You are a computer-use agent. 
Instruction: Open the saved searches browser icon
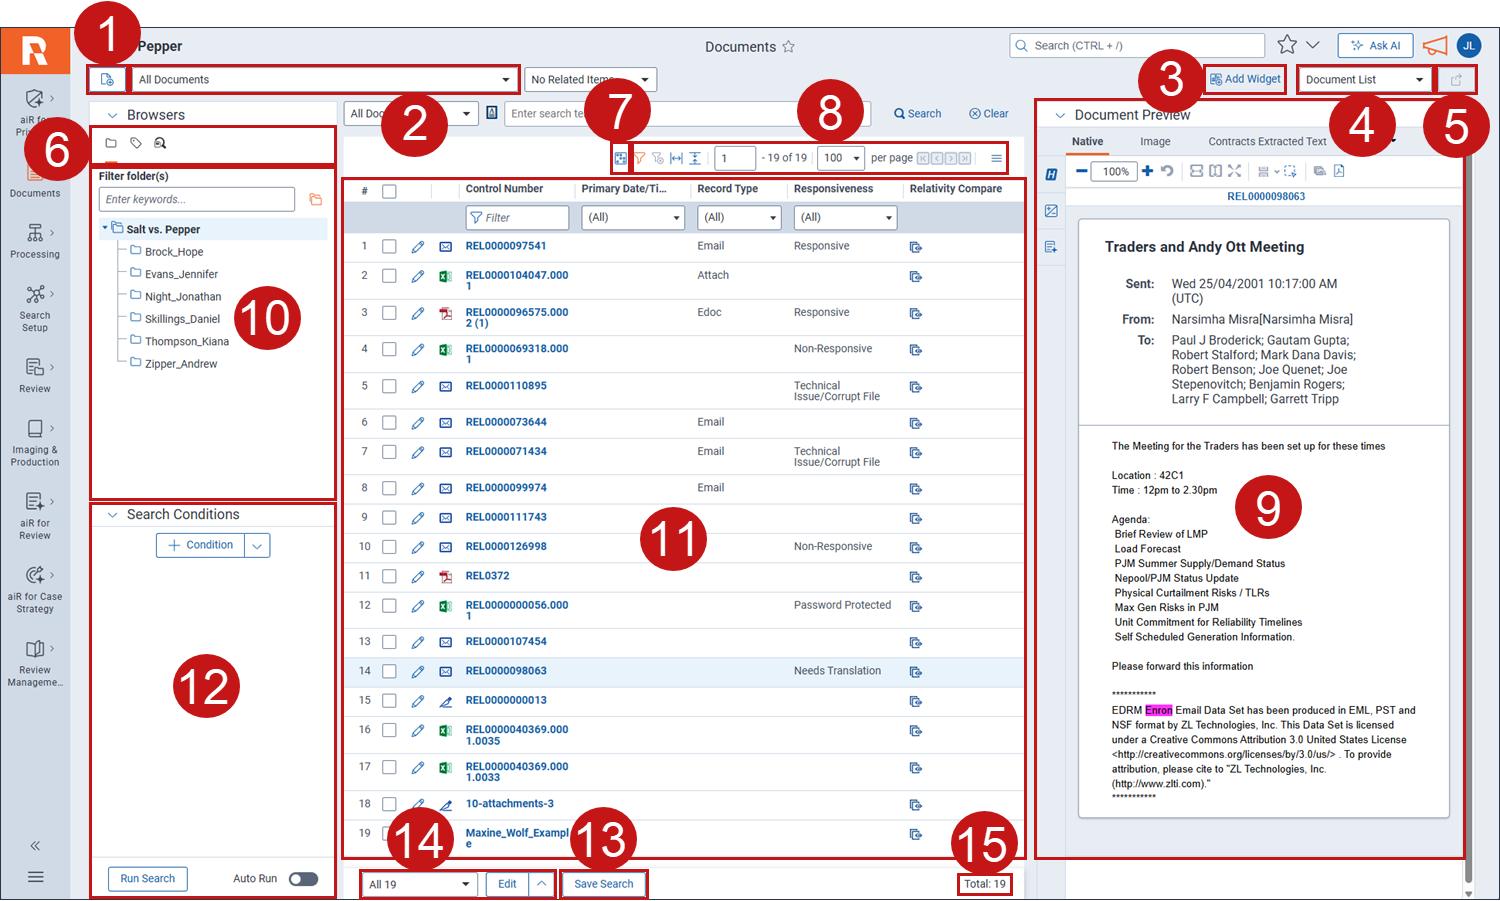click(160, 144)
